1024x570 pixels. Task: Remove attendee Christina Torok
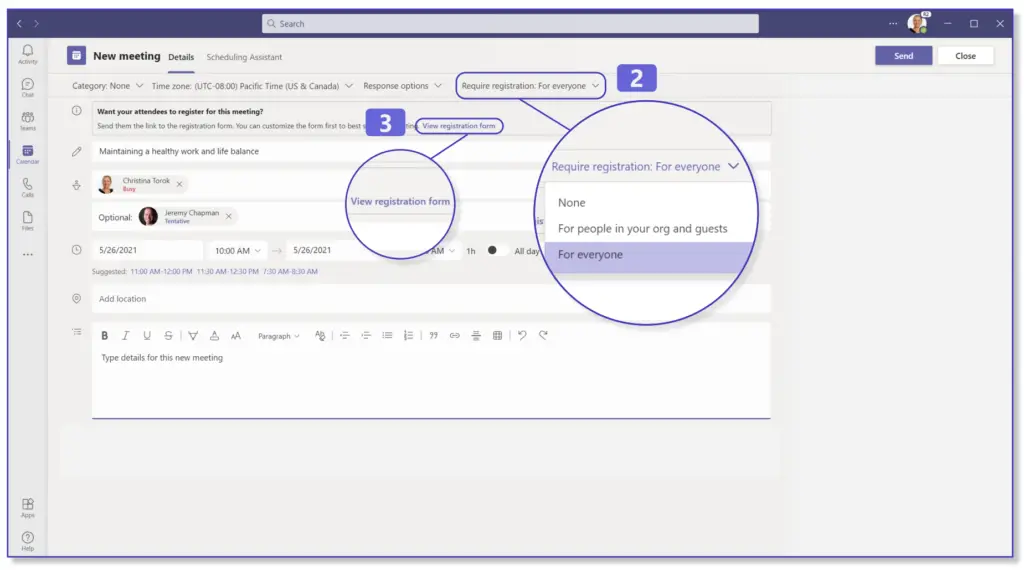click(180, 185)
